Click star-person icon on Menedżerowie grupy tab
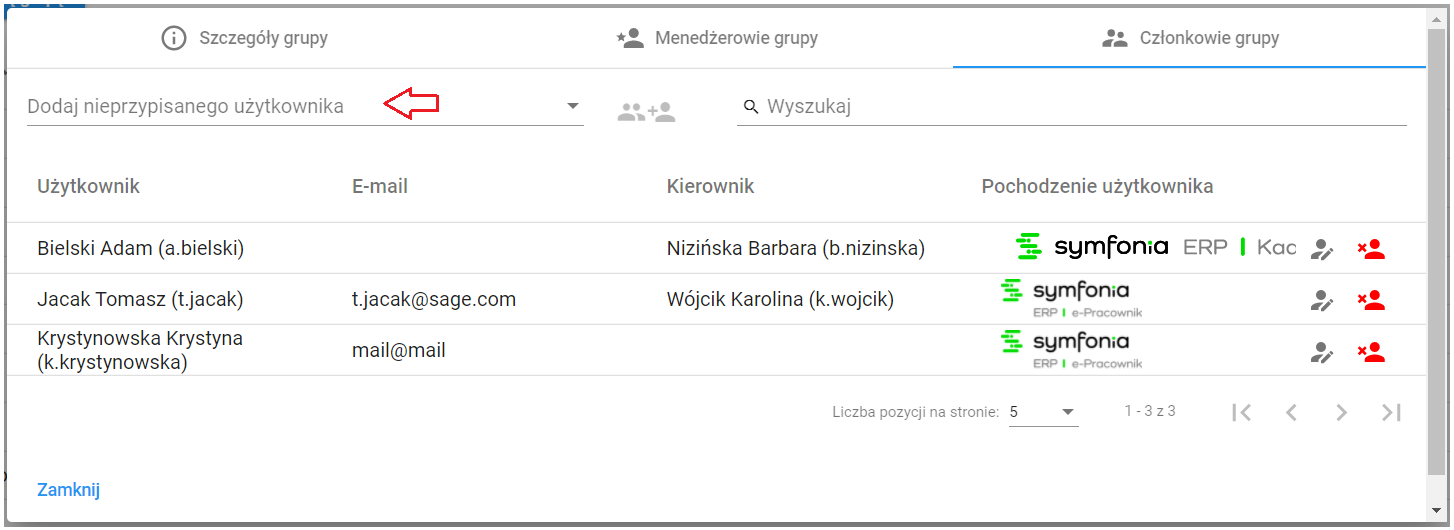Viewport: 1454px width, 530px height. (x=630, y=39)
